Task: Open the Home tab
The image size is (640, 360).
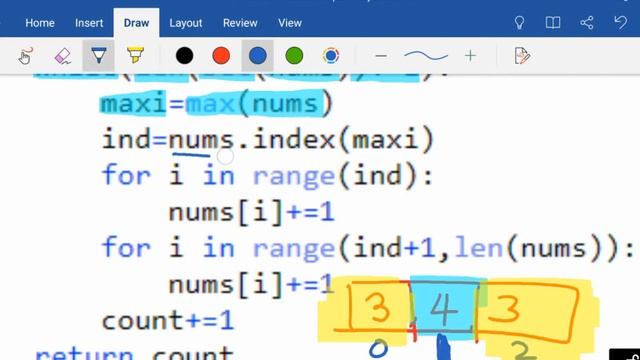Action: point(40,23)
